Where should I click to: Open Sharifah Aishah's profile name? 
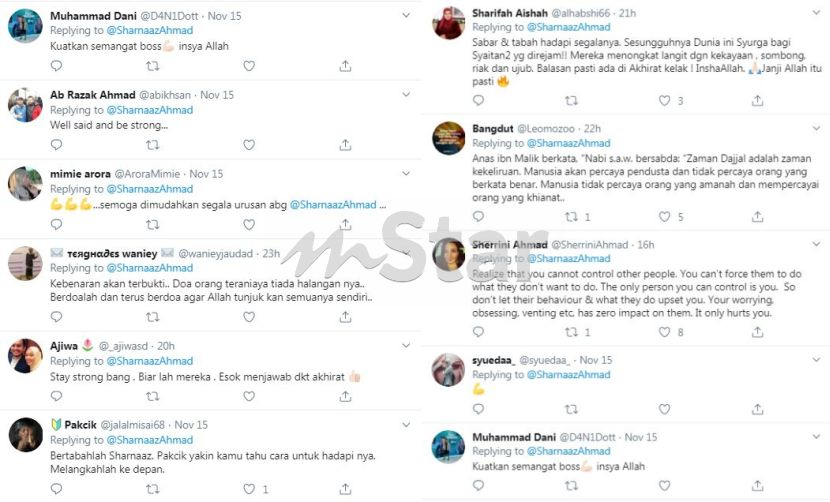click(x=510, y=13)
